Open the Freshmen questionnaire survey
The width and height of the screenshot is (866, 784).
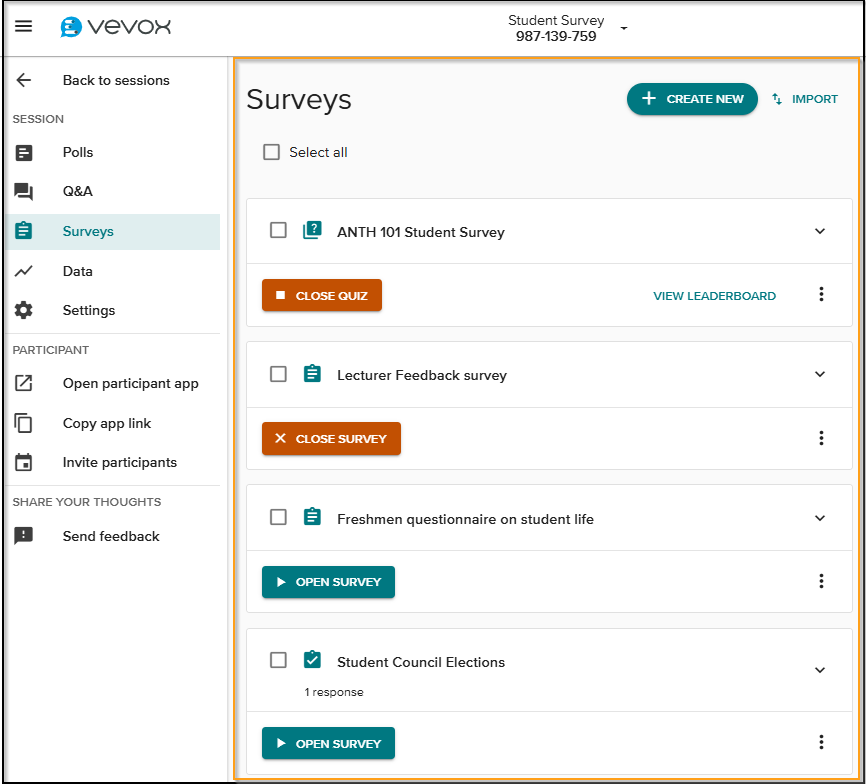click(328, 582)
